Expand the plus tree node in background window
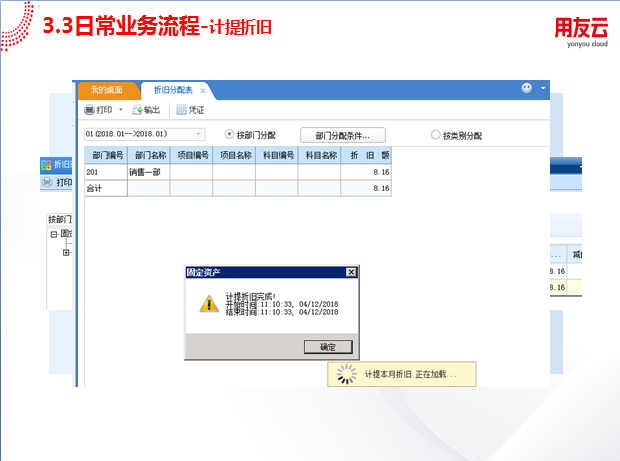This screenshot has width=620, height=461. (66, 252)
